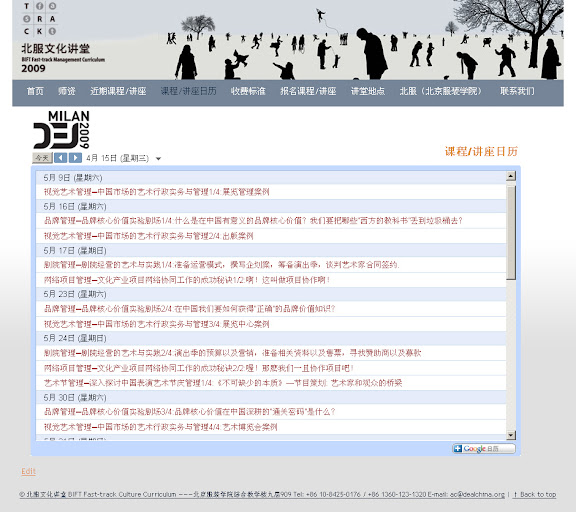Open the 联系我们 nav item
The width and height of the screenshot is (576, 512).
point(517,91)
